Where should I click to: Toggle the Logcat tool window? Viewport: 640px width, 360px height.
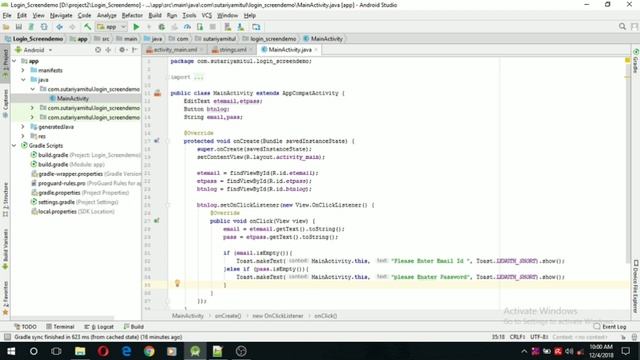tap(99, 327)
